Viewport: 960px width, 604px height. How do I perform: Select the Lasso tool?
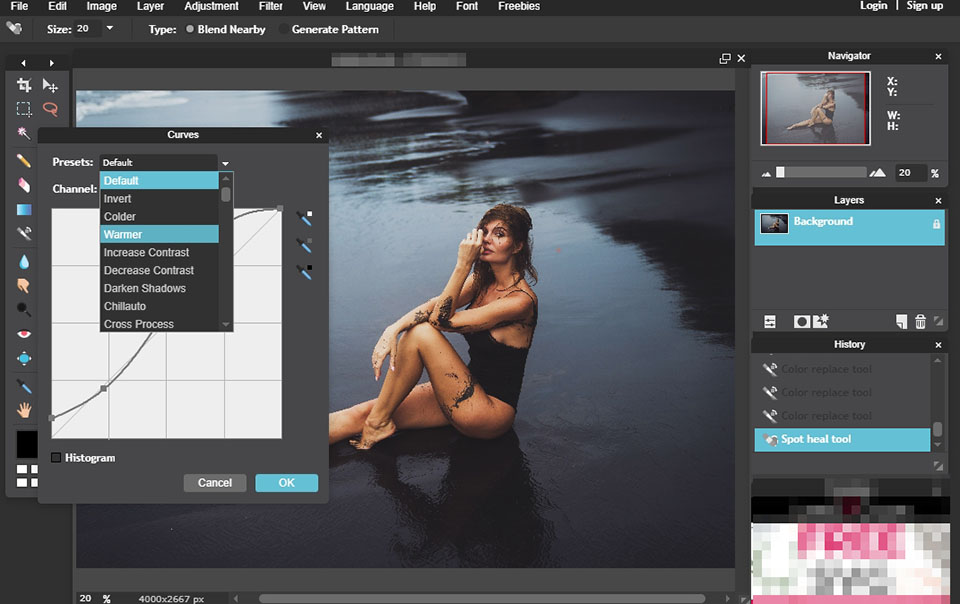tap(50, 109)
